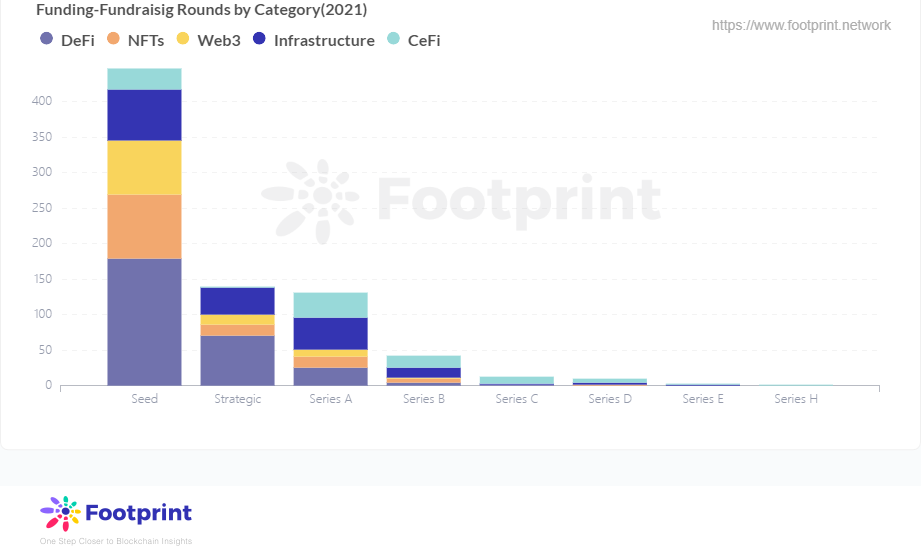Click the CeFi segment of Series A bar
This screenshot has width=921, height=556.
point(330,305)
